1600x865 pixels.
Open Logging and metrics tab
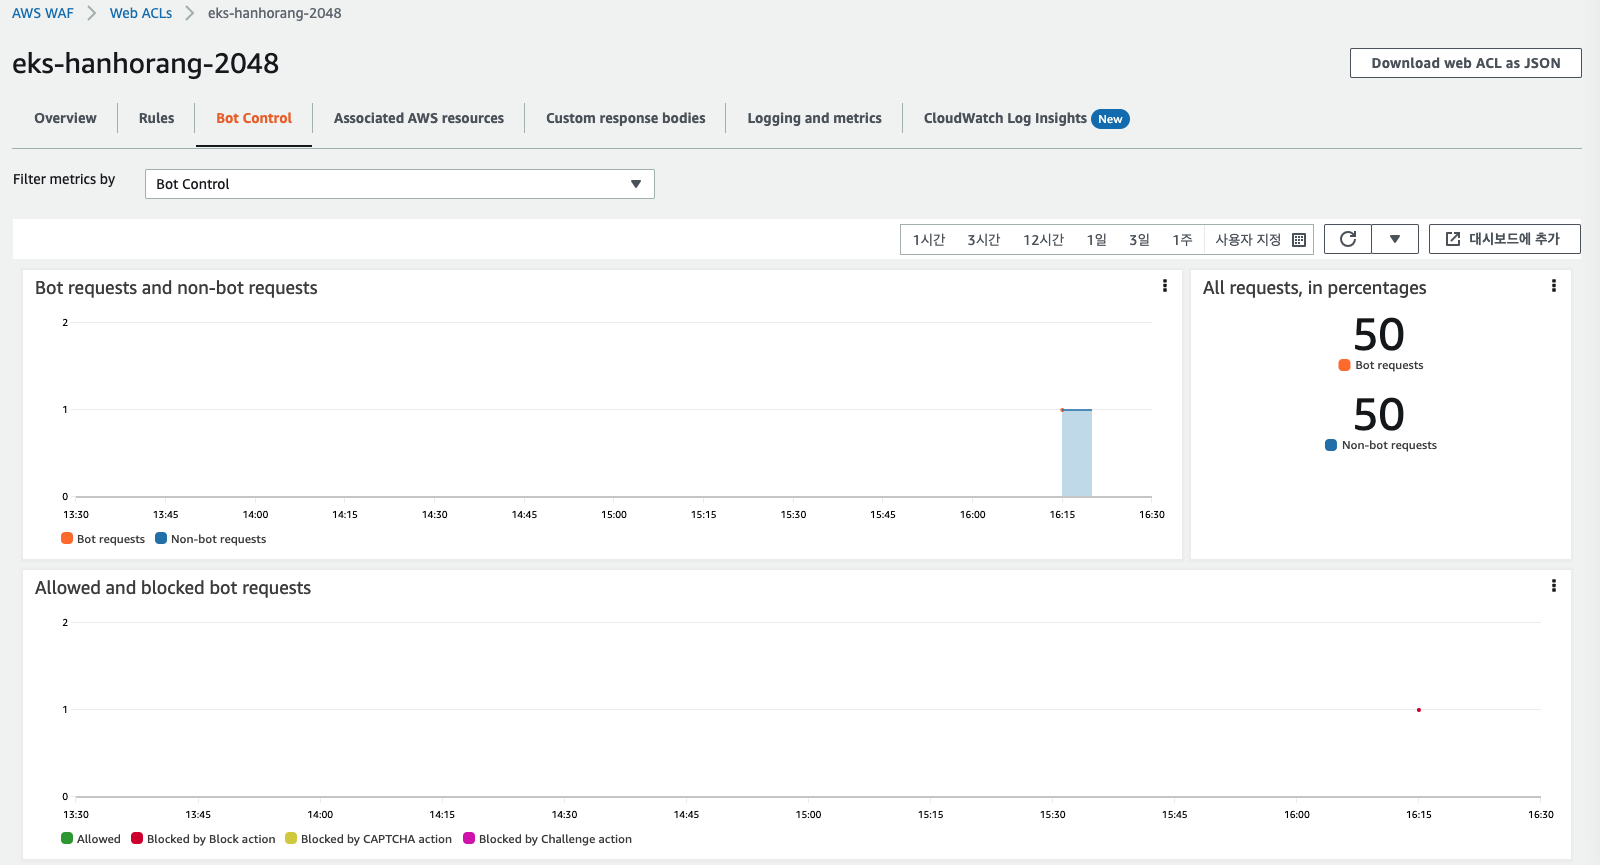point(815,118)
